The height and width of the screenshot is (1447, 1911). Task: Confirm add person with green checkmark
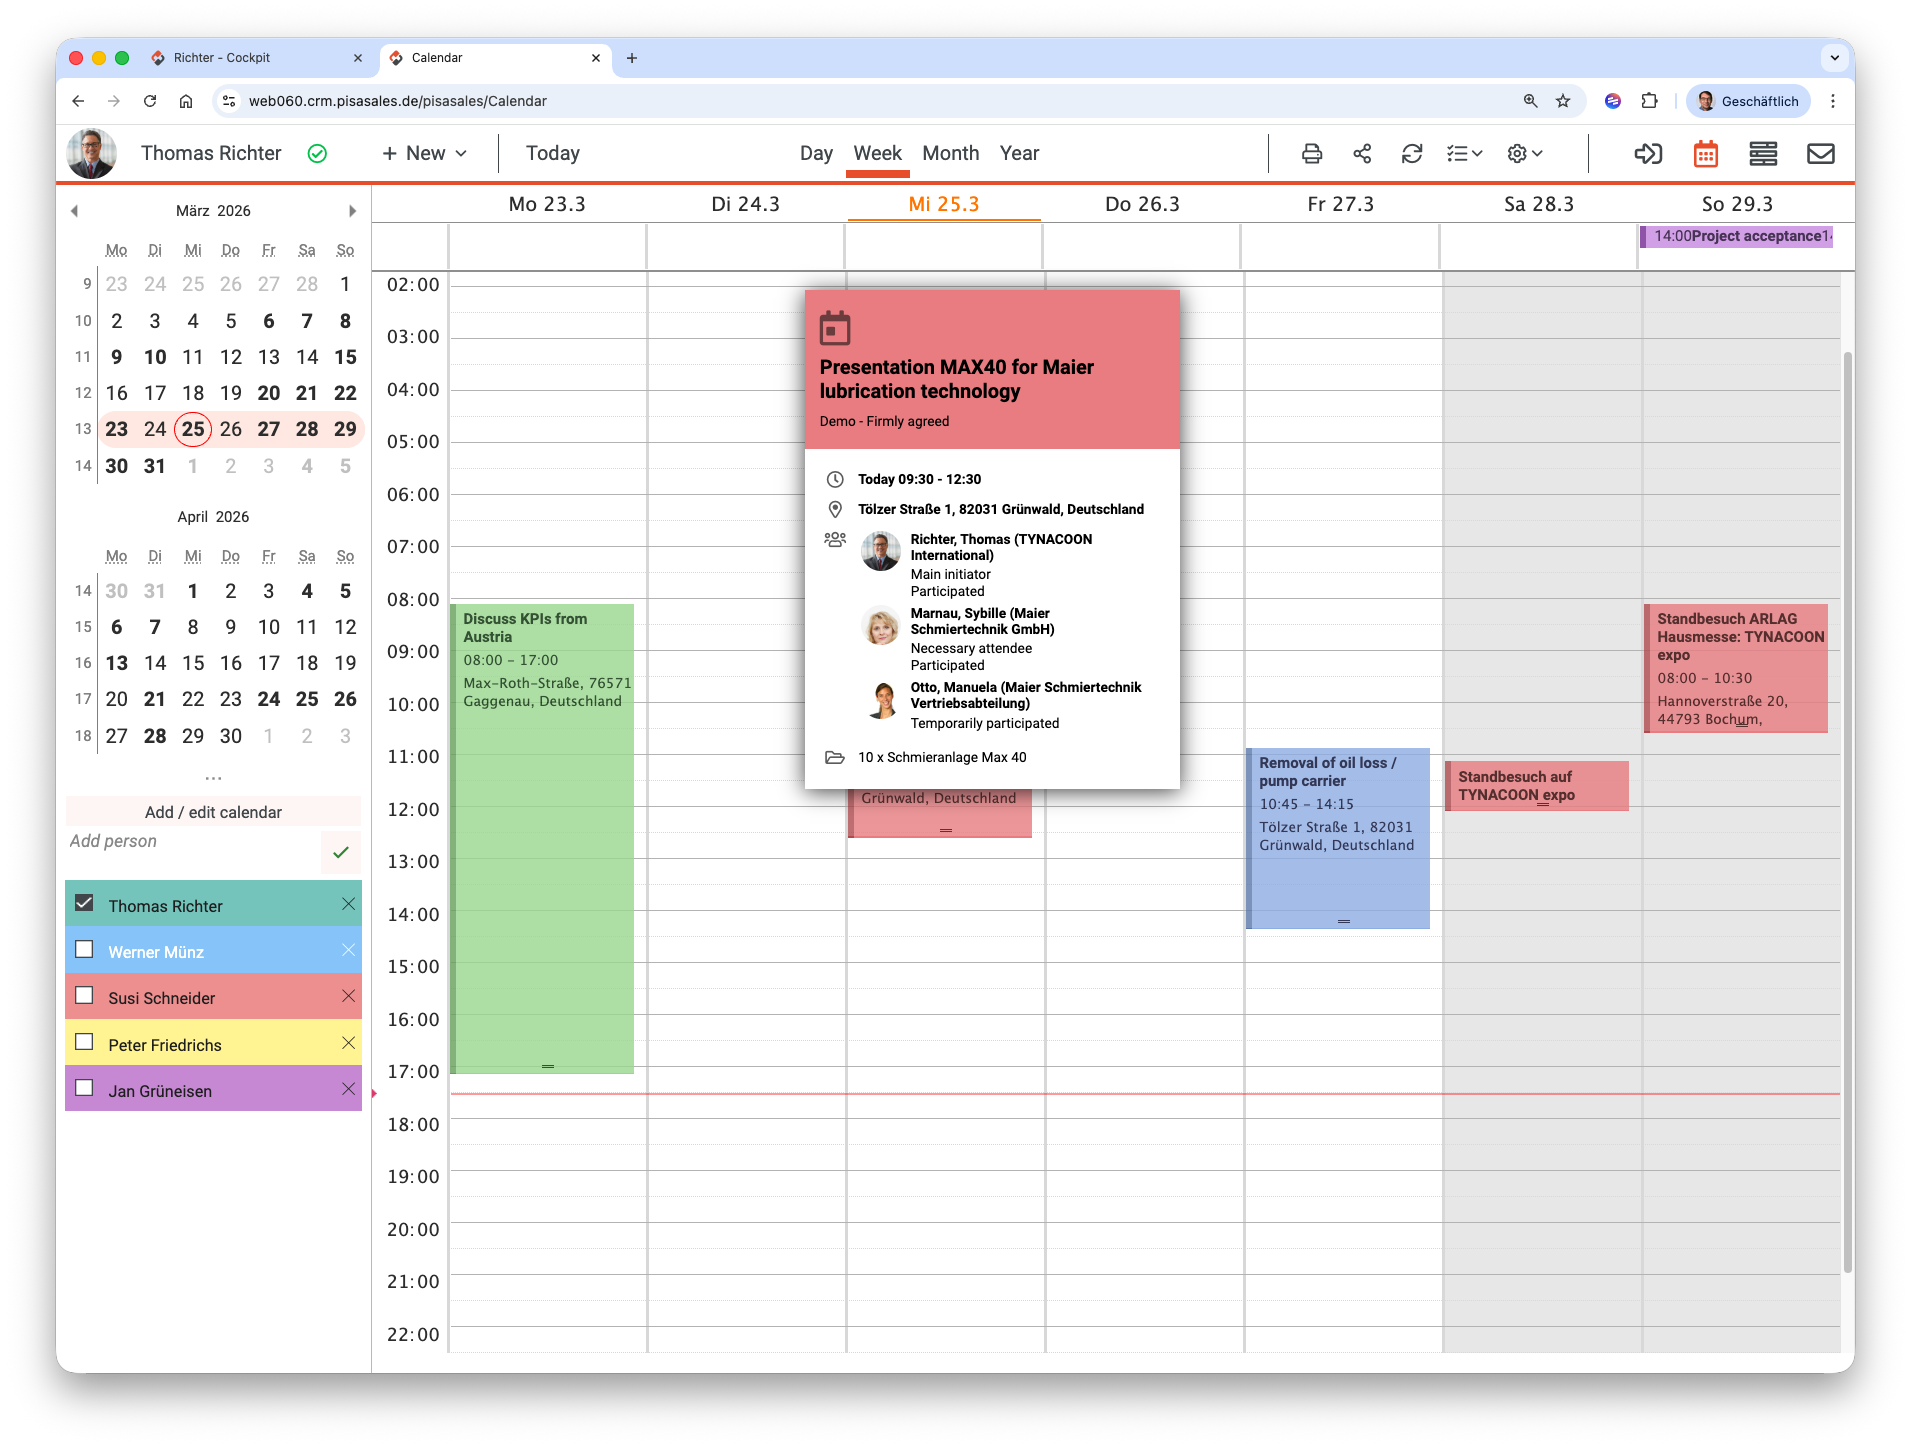click(341, 852)
